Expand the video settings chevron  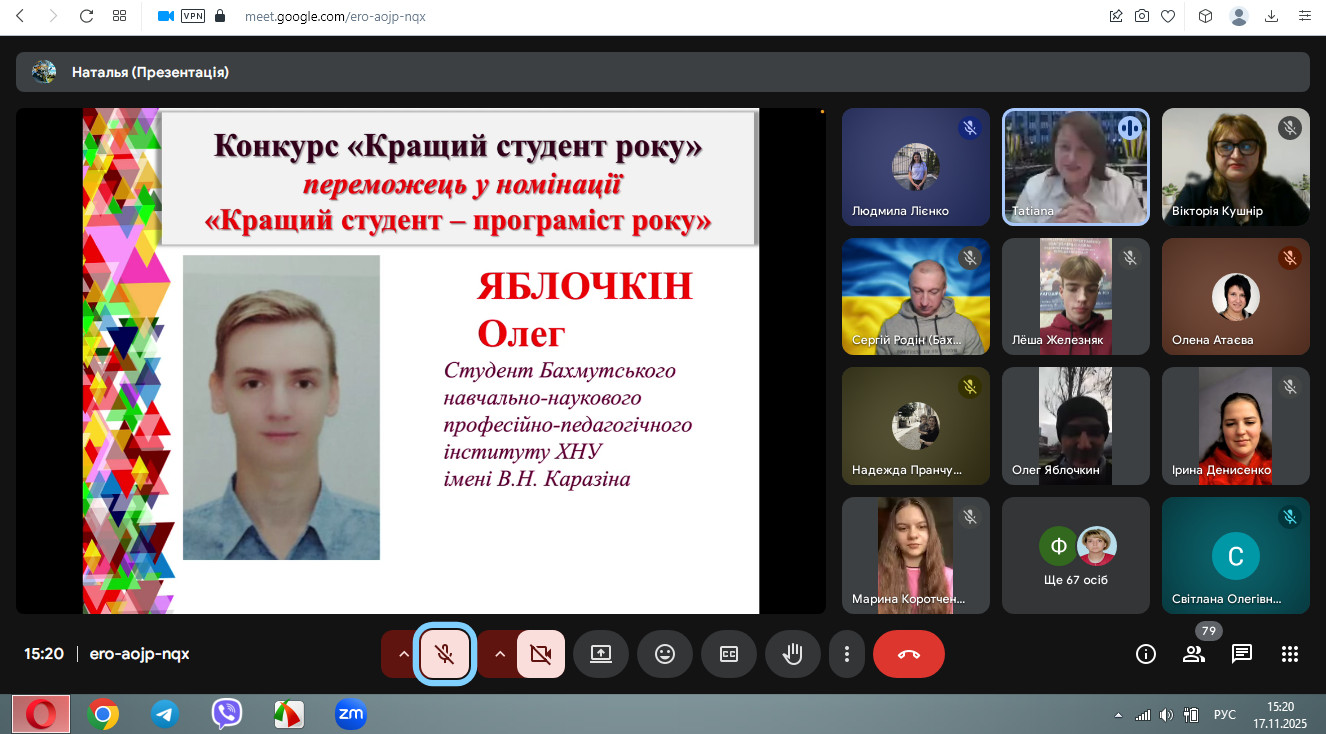pyautogui.click(x=499, y=654)
